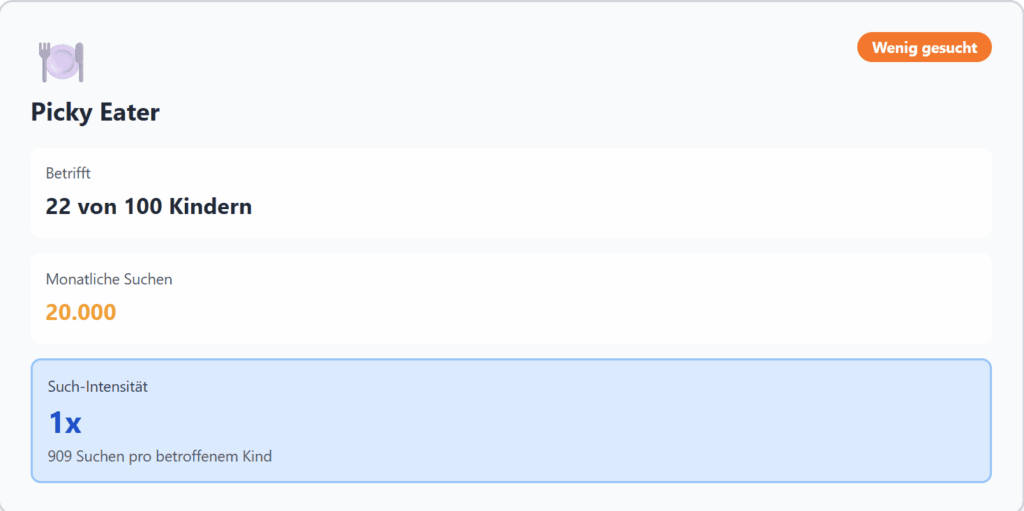The width and height of the screenshot is (1024, 511).
Task: Click the 'Monatliche Suchen' label
Action: point(109,279)
